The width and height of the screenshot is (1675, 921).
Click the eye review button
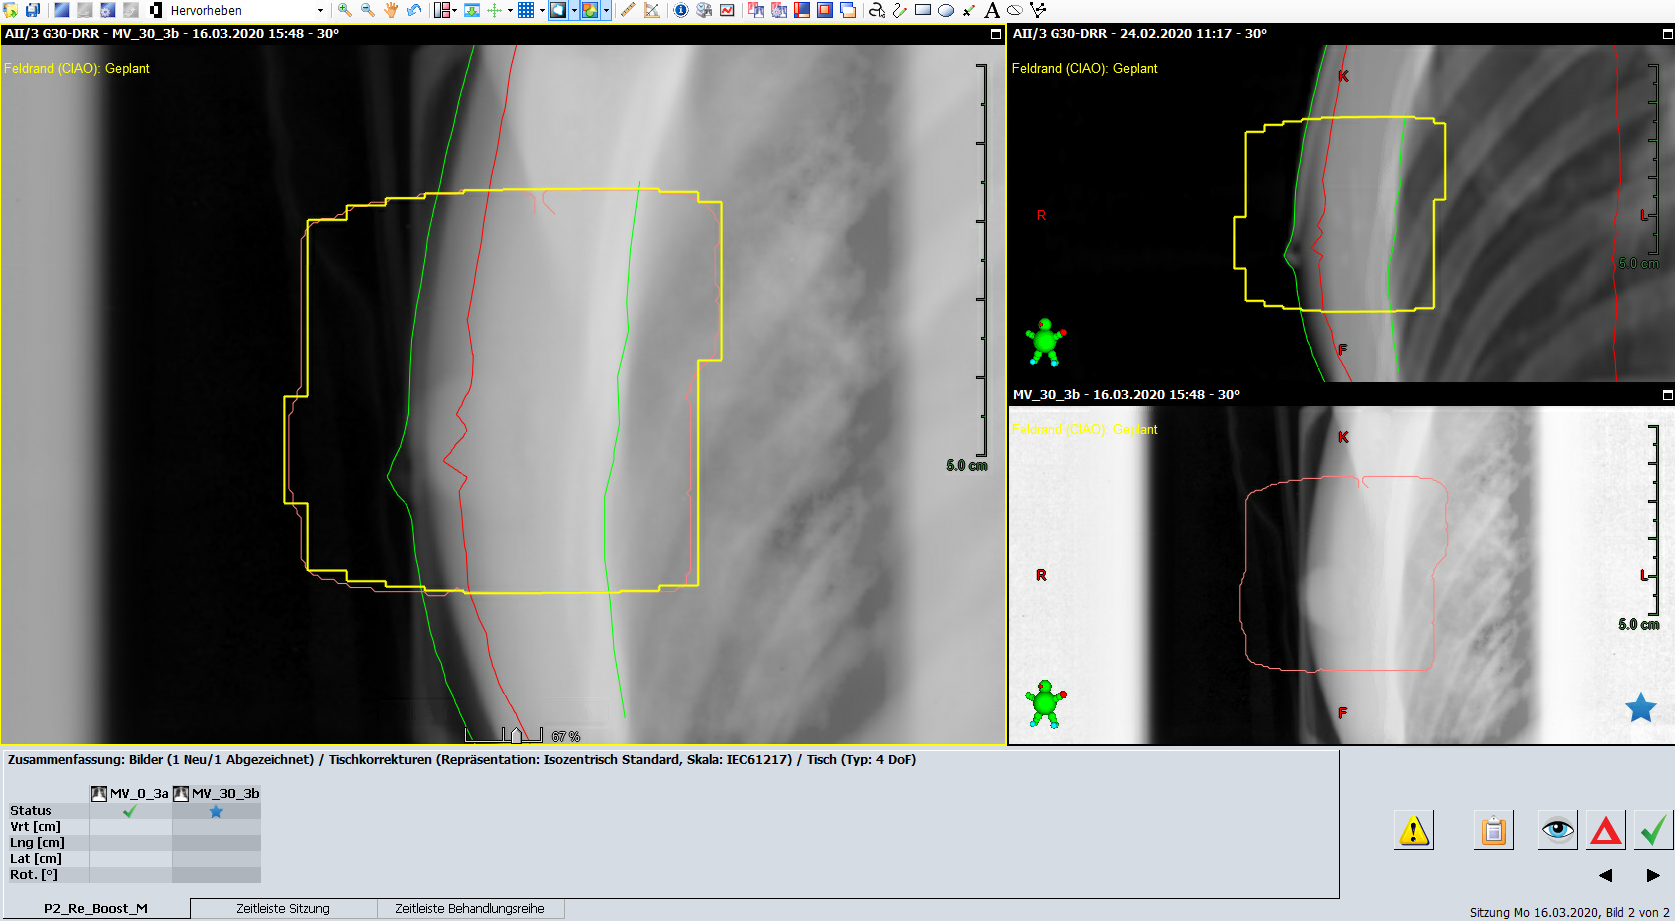tap(1557, 830)
